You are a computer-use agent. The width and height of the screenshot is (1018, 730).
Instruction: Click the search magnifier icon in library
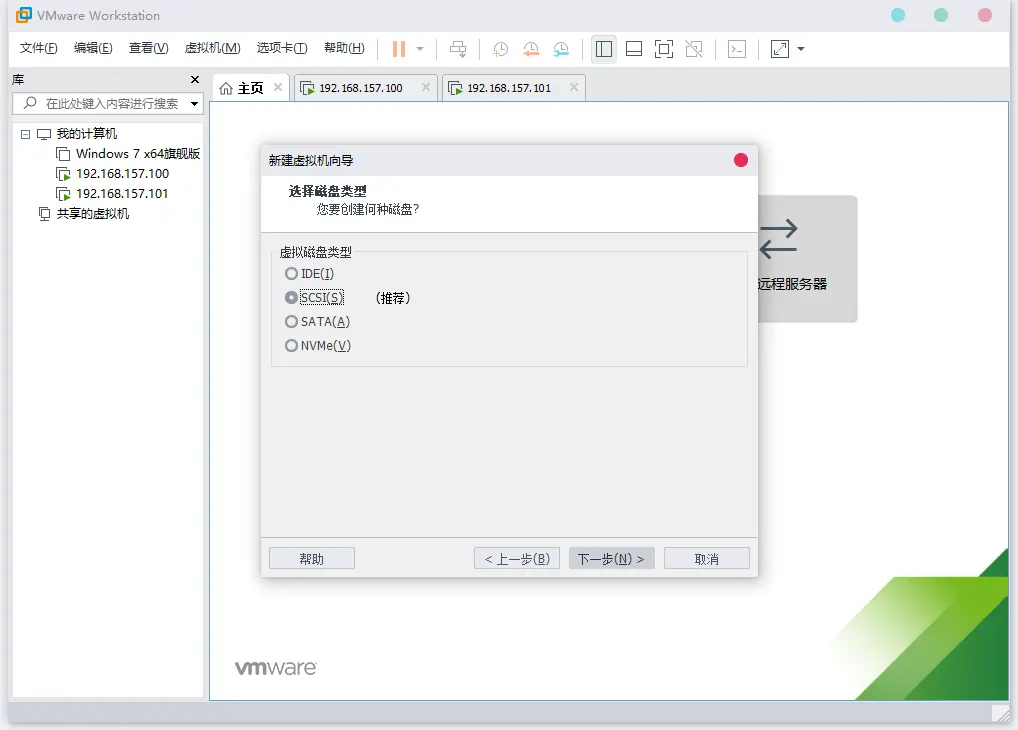30,103
